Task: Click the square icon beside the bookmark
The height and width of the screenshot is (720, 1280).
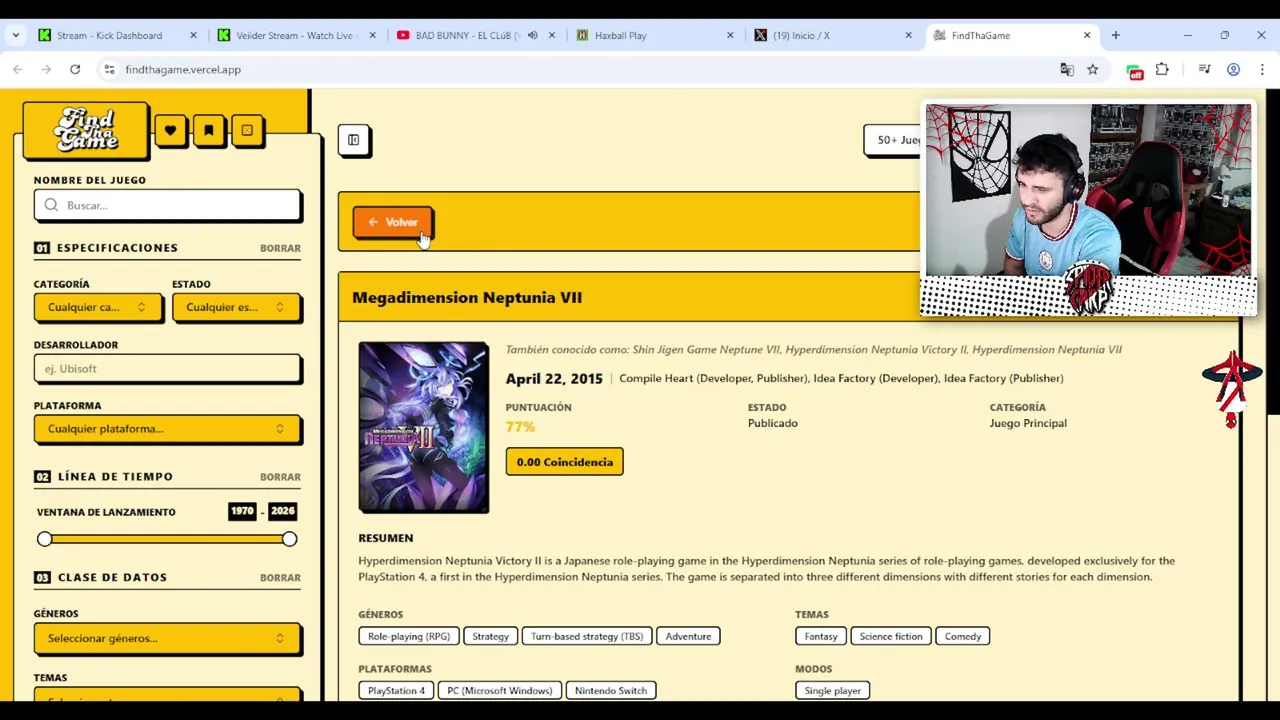Action: (x=247, y=130)
